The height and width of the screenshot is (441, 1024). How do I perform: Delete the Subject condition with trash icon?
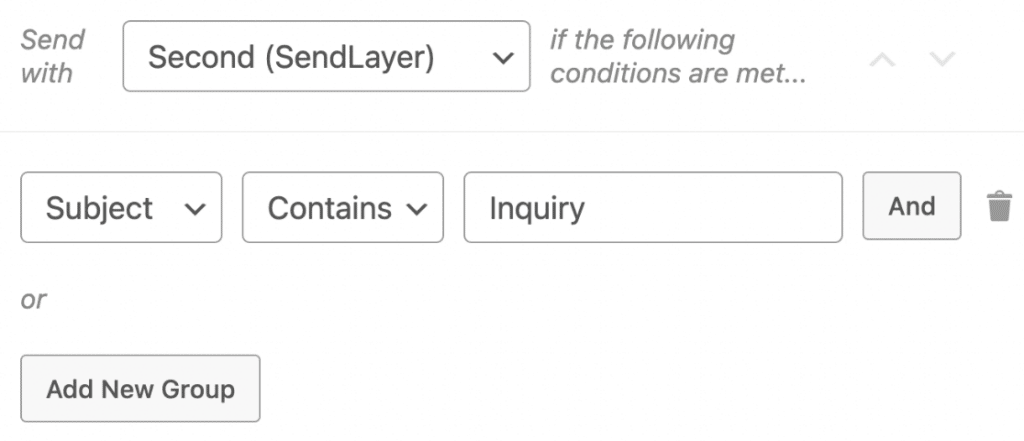coord(998,207)
